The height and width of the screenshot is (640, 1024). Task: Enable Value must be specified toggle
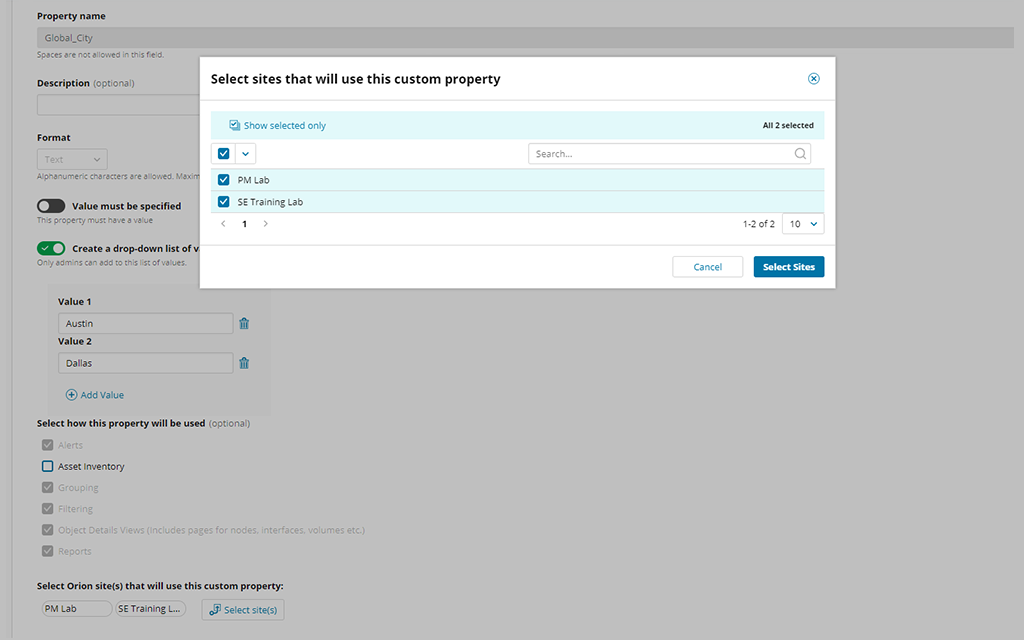51,204
